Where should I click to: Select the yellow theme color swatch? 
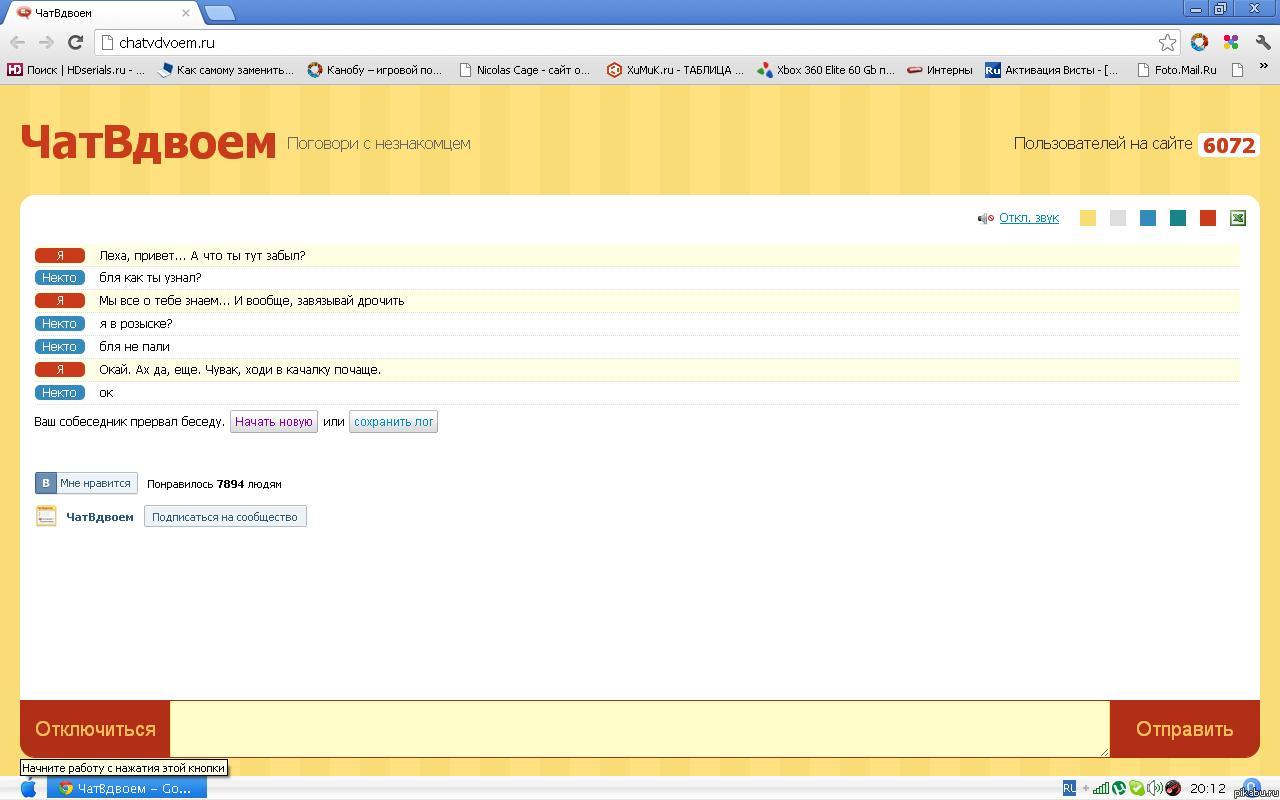tap(1088, 218)
